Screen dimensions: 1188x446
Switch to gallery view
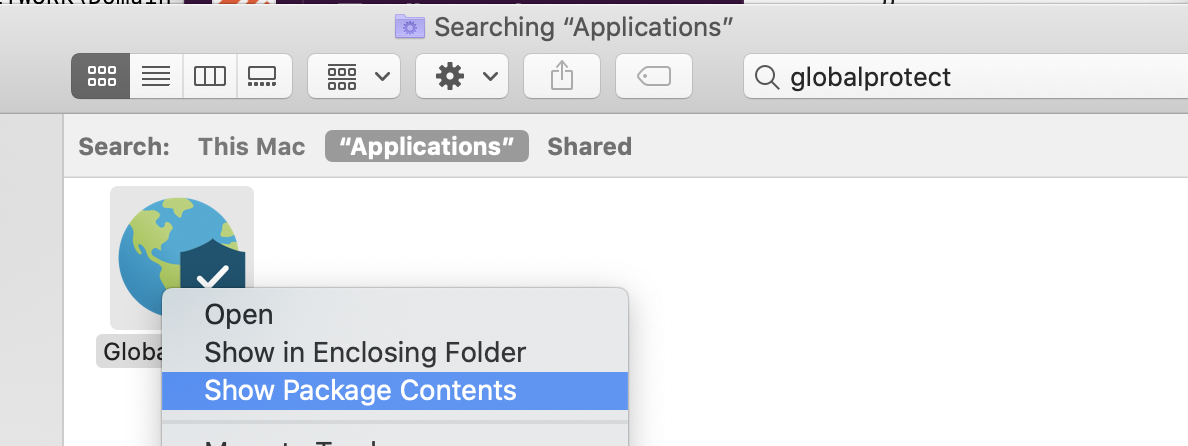[263, 77]
